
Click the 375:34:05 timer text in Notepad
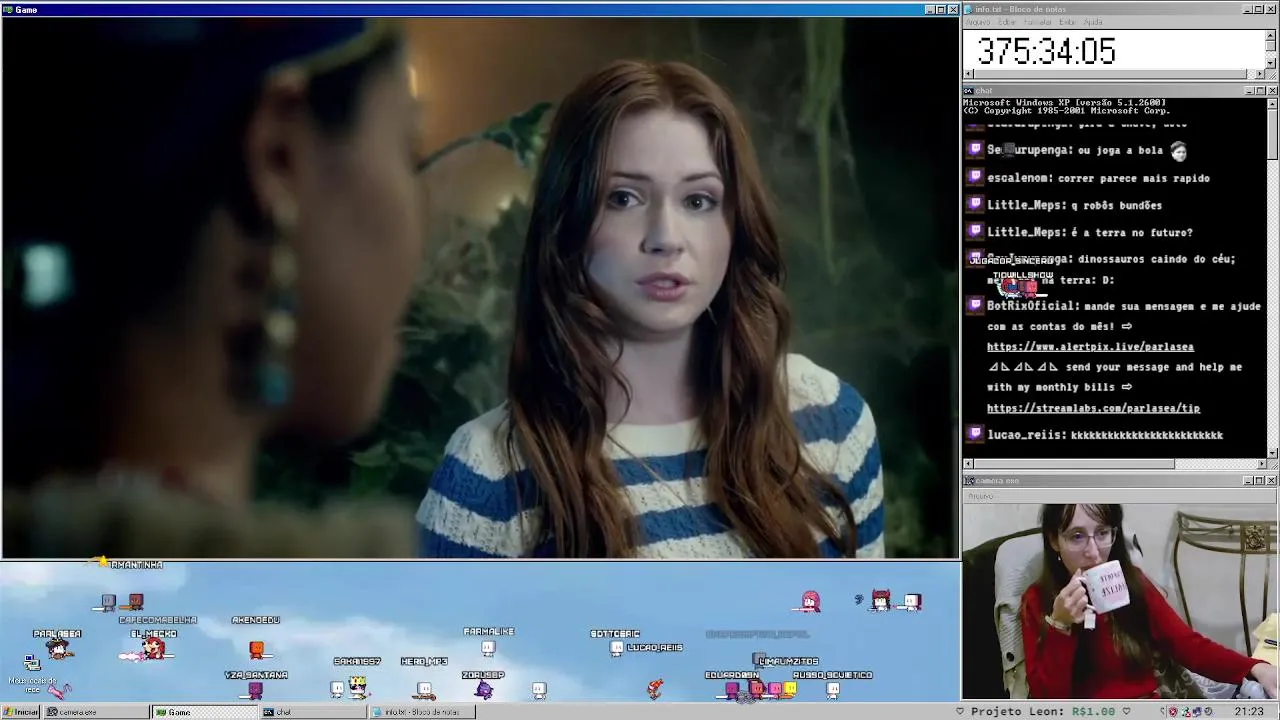click(x=1046, y=51)
